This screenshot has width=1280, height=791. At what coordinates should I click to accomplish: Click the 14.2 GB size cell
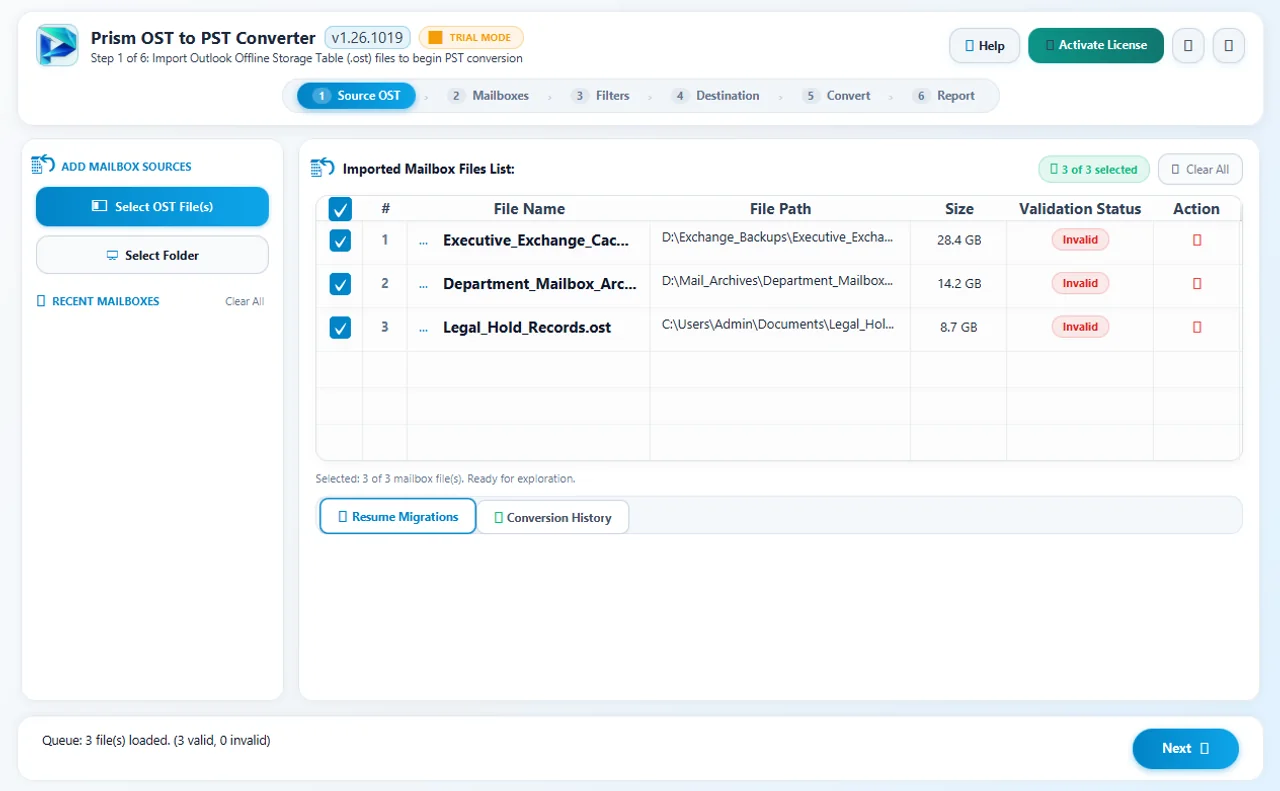[x=959, y=284]
